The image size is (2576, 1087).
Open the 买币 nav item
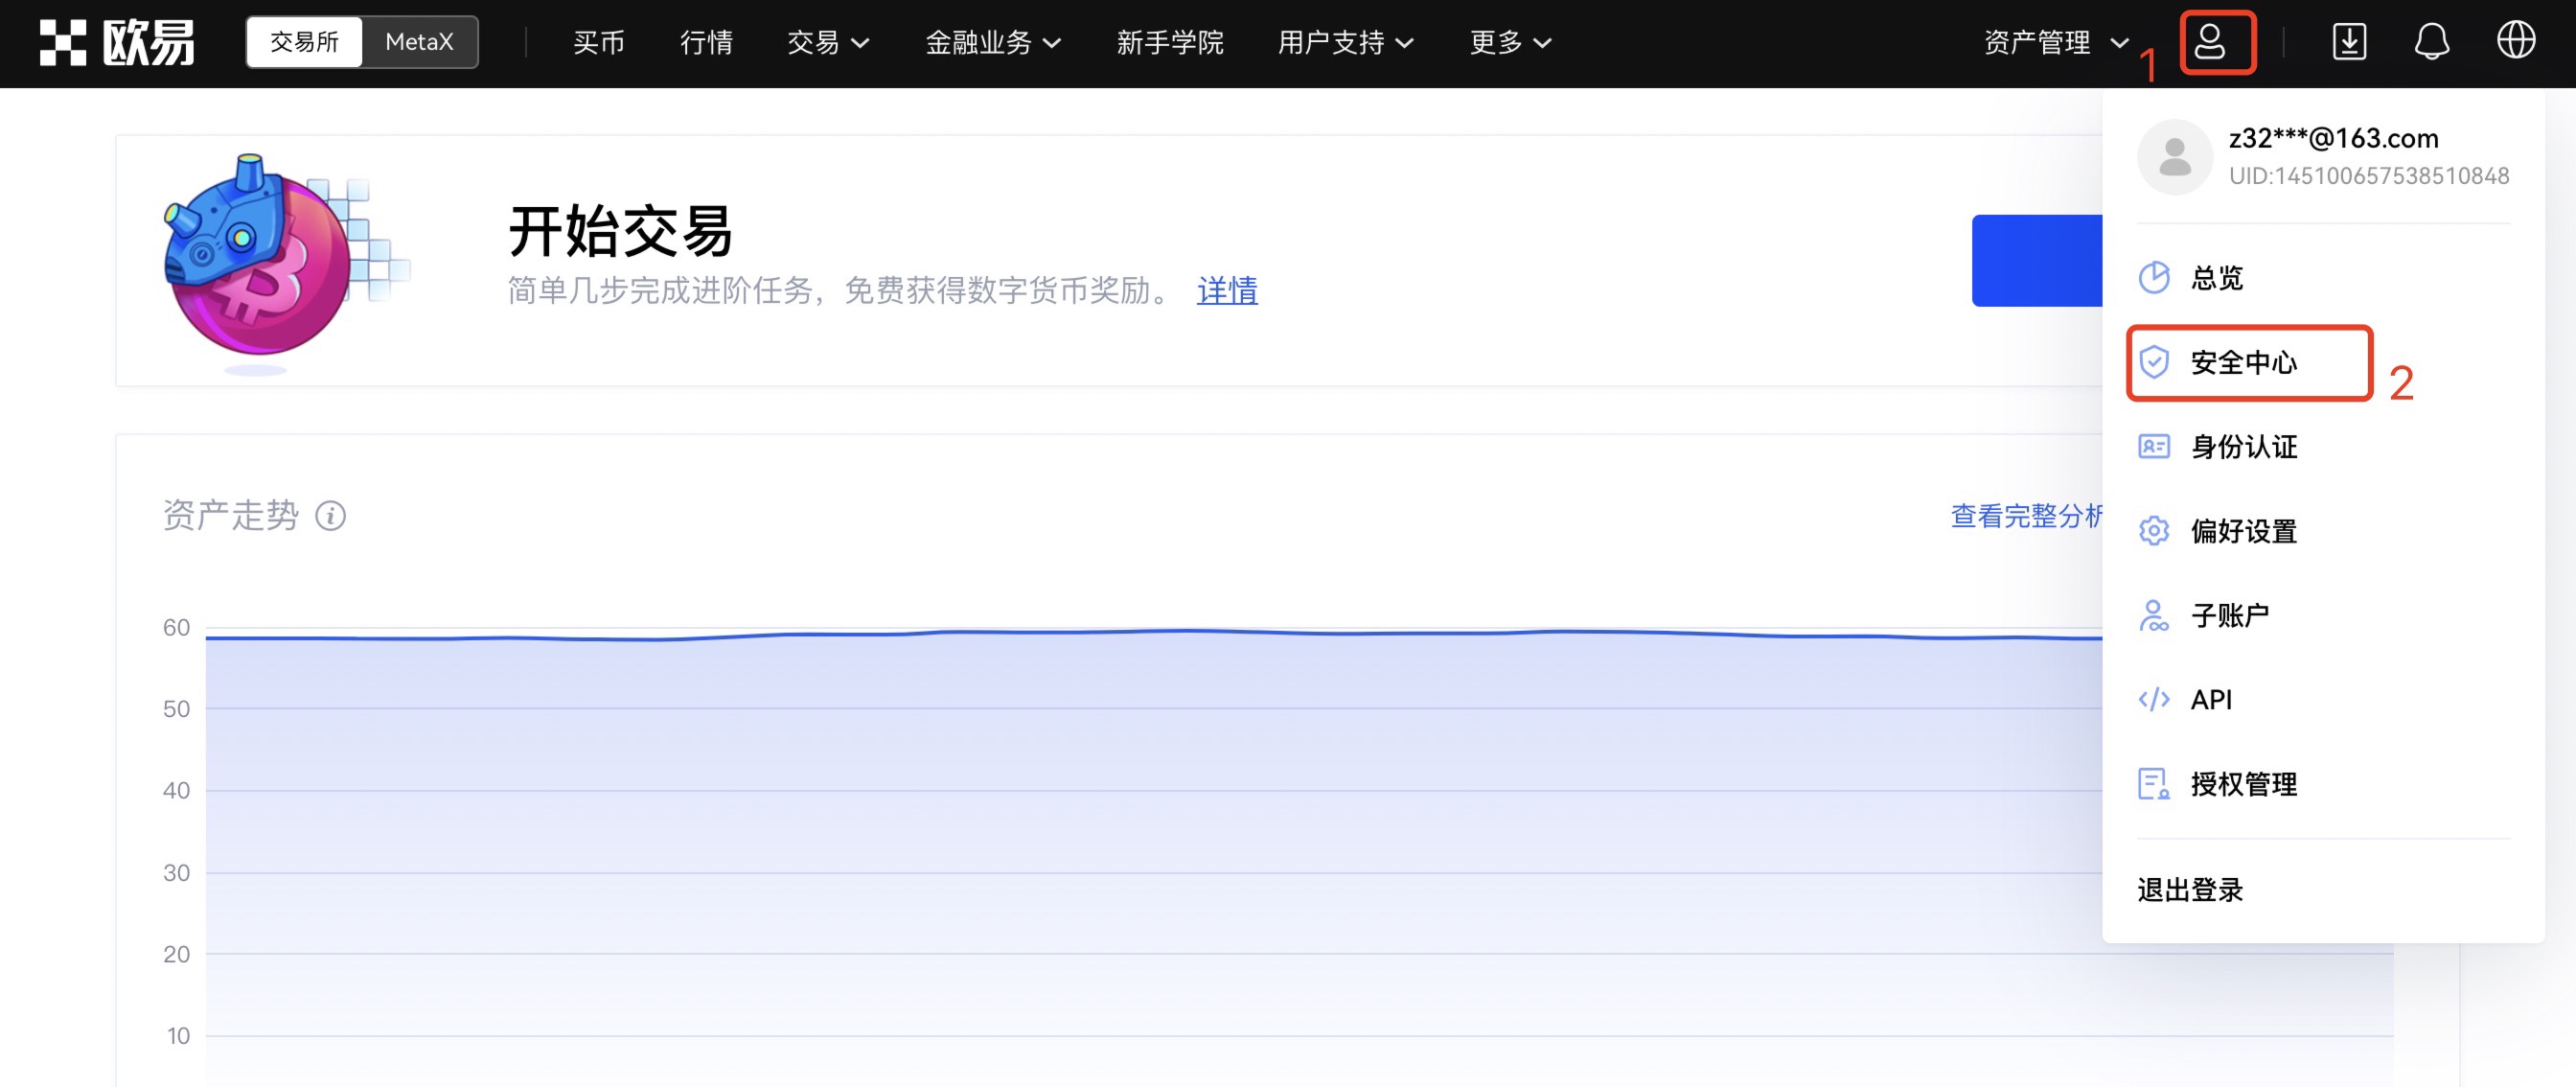[x=599, y=42]
